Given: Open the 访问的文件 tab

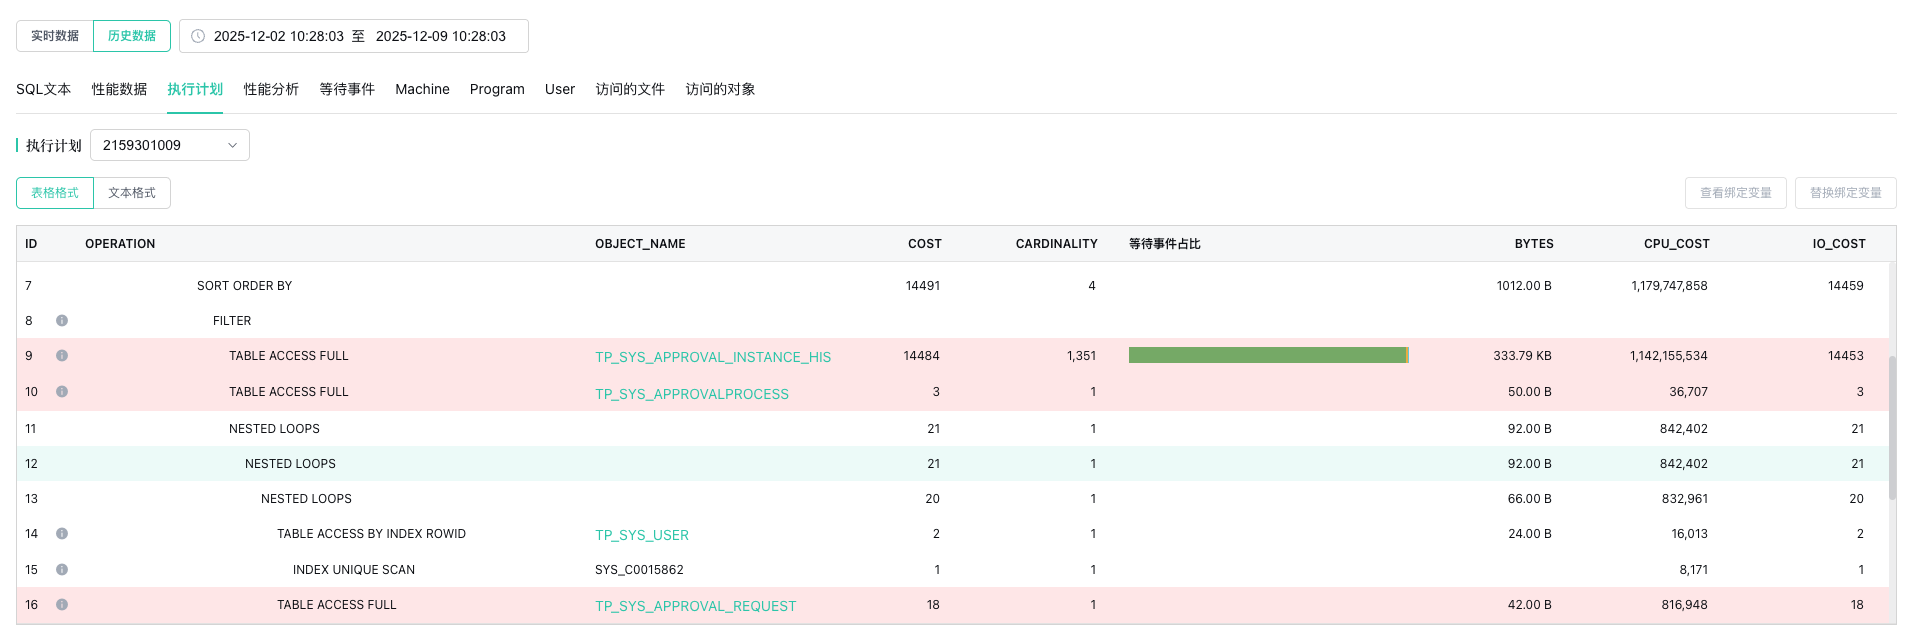Looking at the screenshot, I should tap(630, 89).
